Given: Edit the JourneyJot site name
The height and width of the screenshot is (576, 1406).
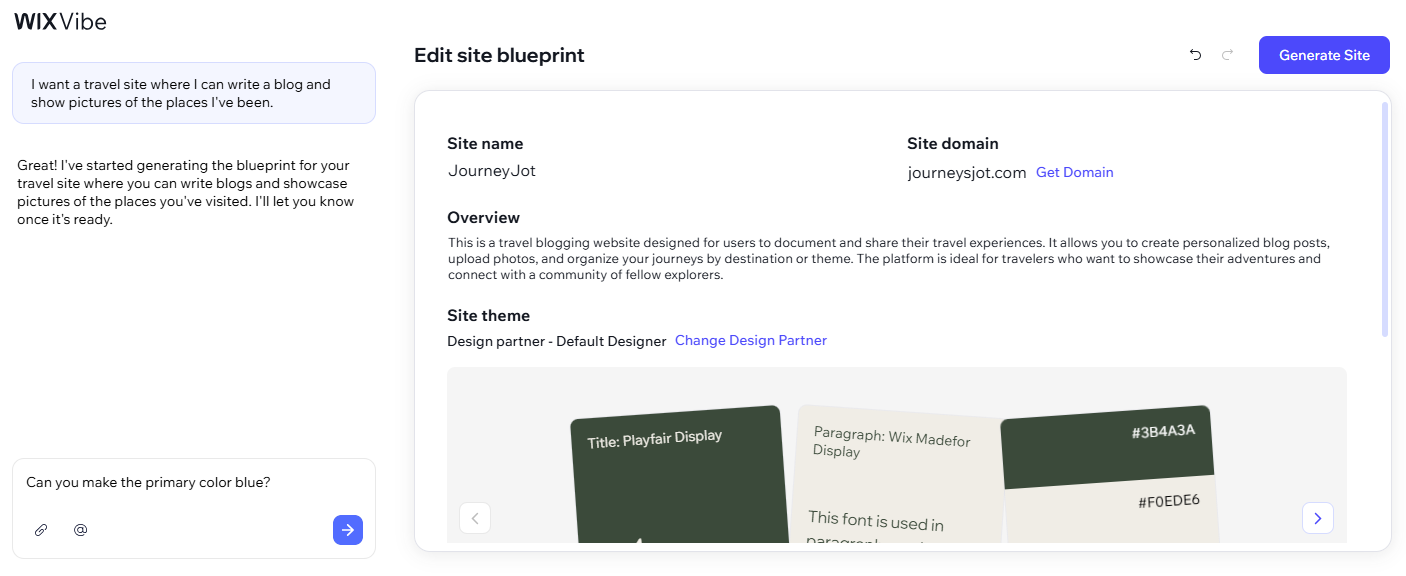Looking at the screenshot, I should pyautogui.click(x=492, y=171).
